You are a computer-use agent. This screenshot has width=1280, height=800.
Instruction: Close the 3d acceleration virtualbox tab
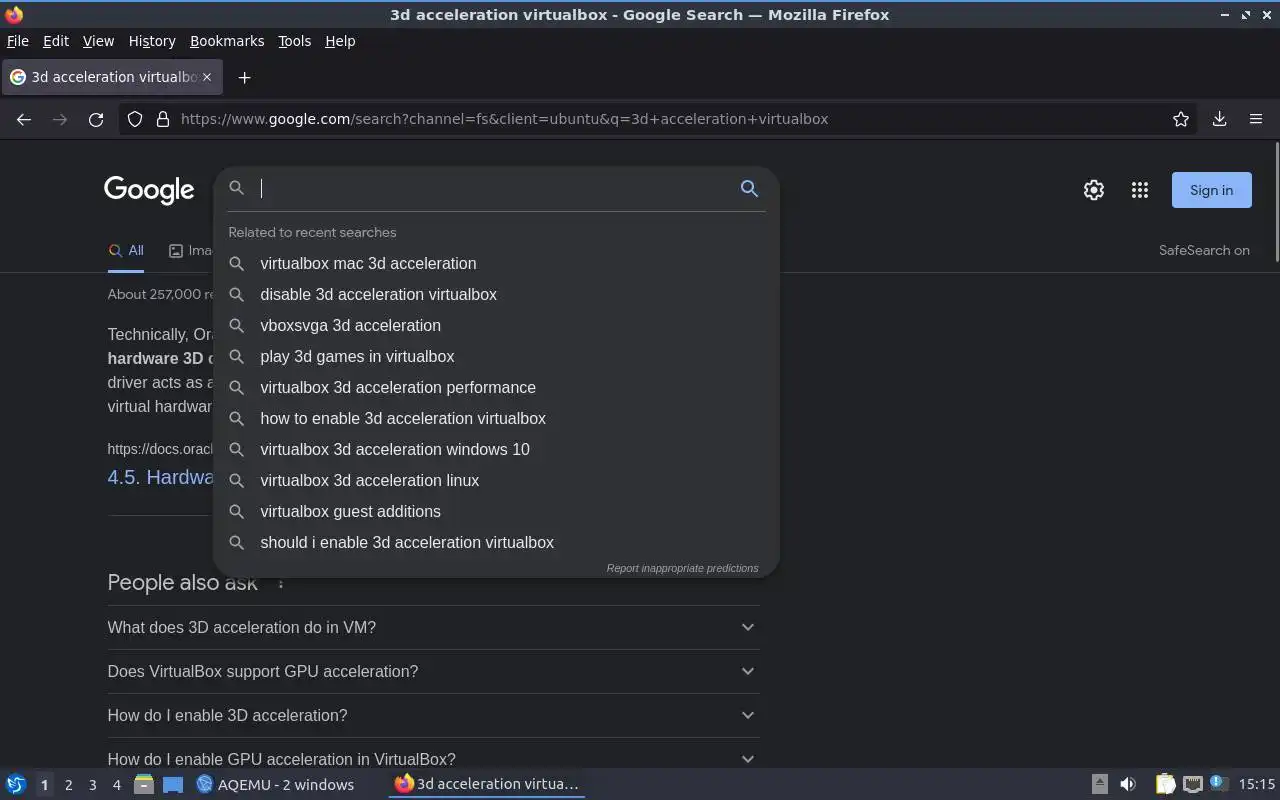[207, 77]
